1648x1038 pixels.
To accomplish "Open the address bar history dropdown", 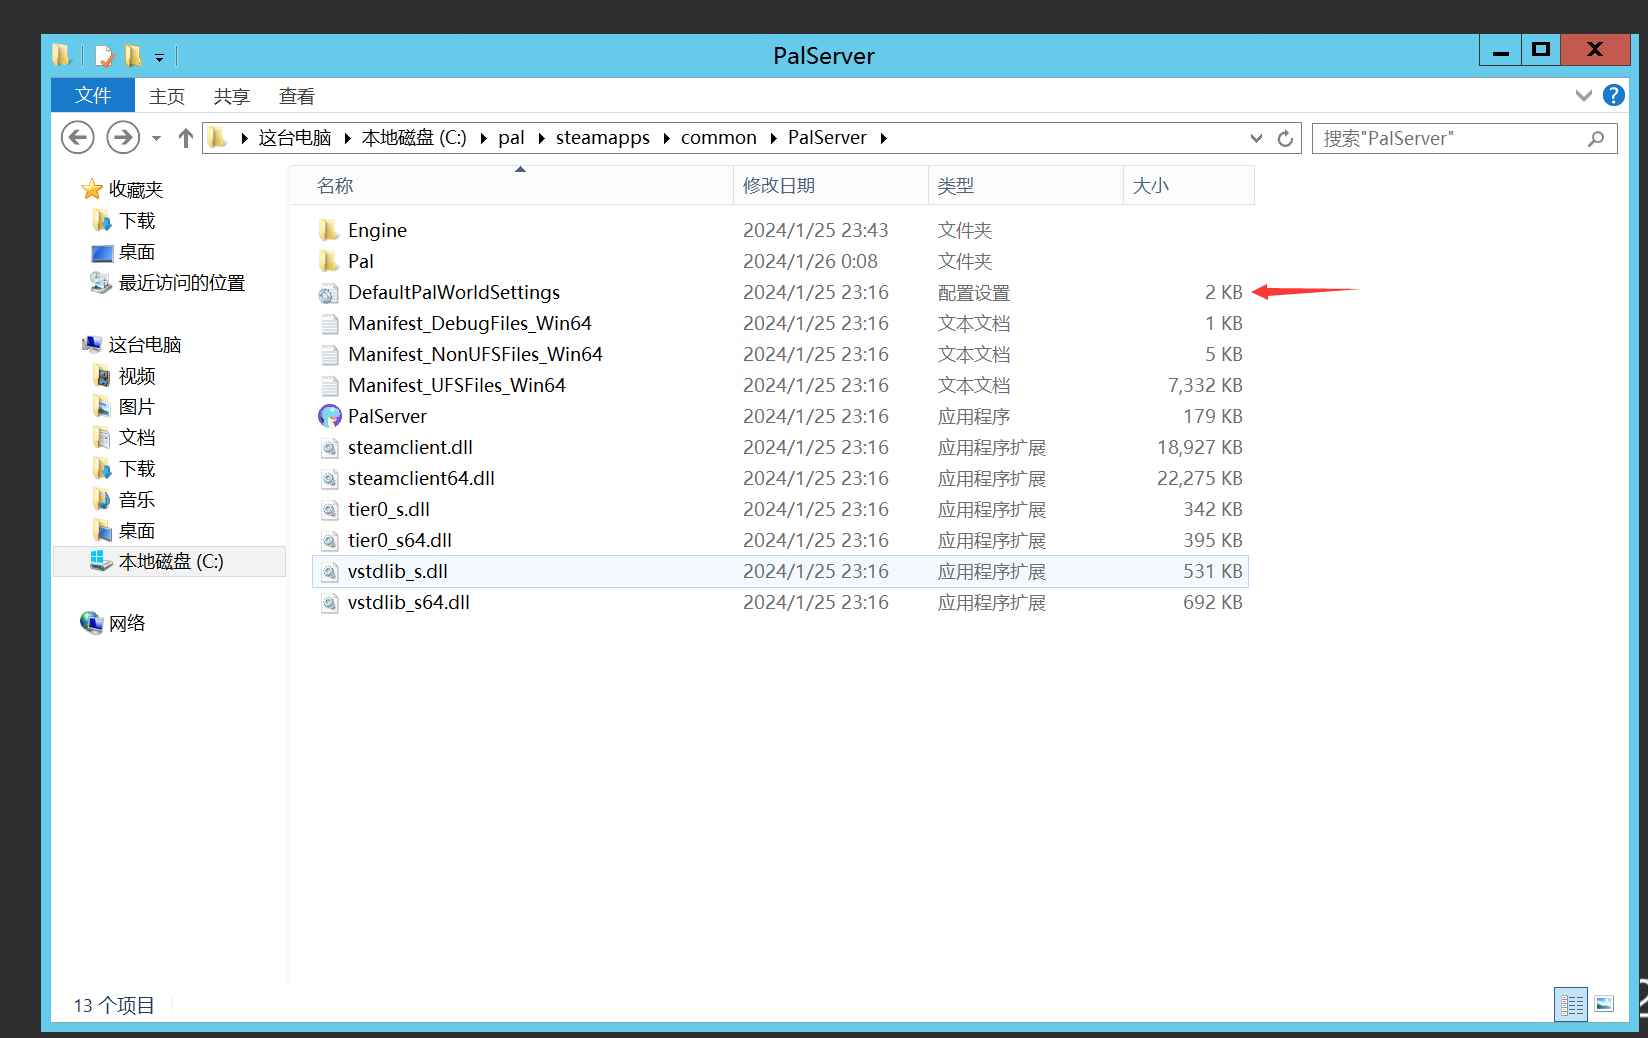I will (x=1256, y=138).
